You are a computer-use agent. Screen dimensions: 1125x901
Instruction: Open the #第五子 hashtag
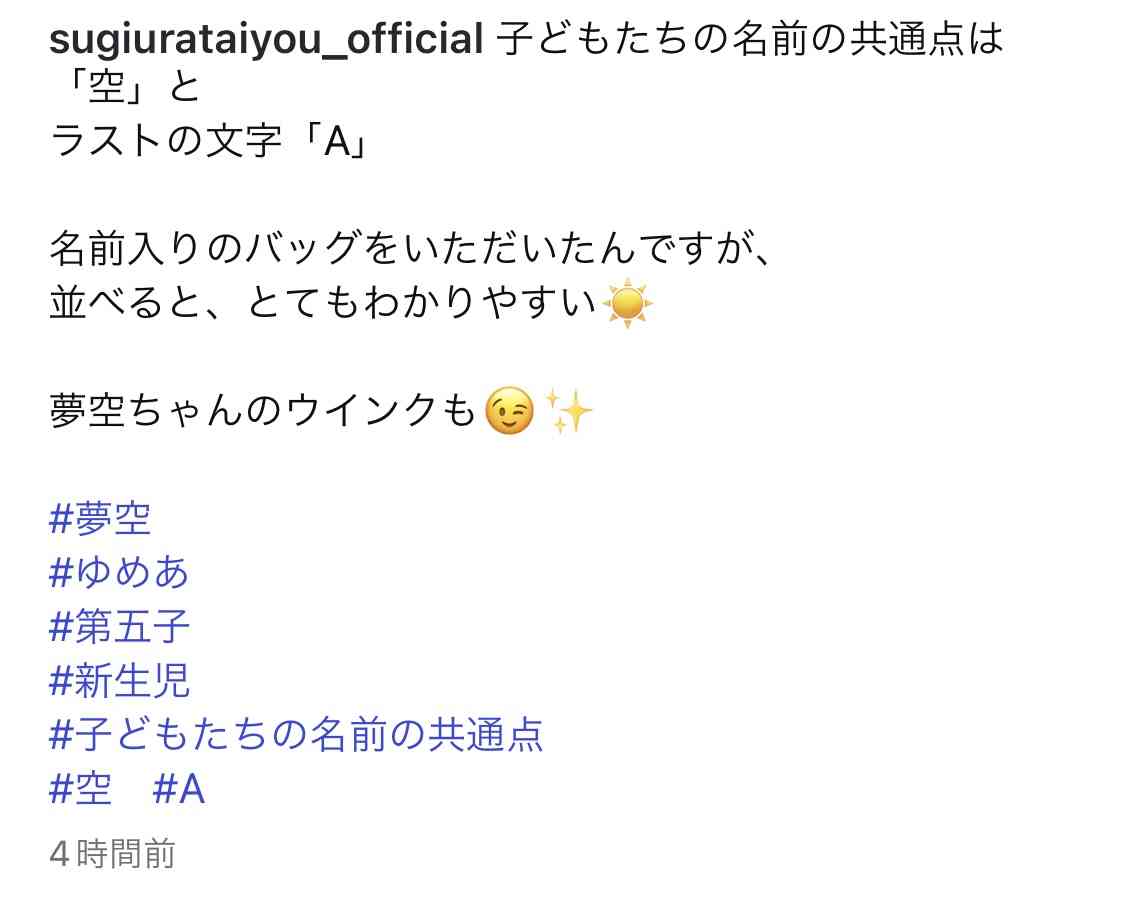pos(119,626)
